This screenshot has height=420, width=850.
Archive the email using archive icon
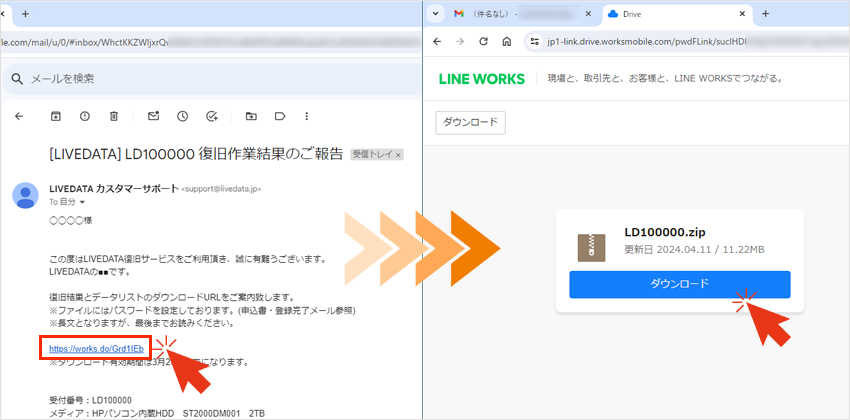[55, 116]
